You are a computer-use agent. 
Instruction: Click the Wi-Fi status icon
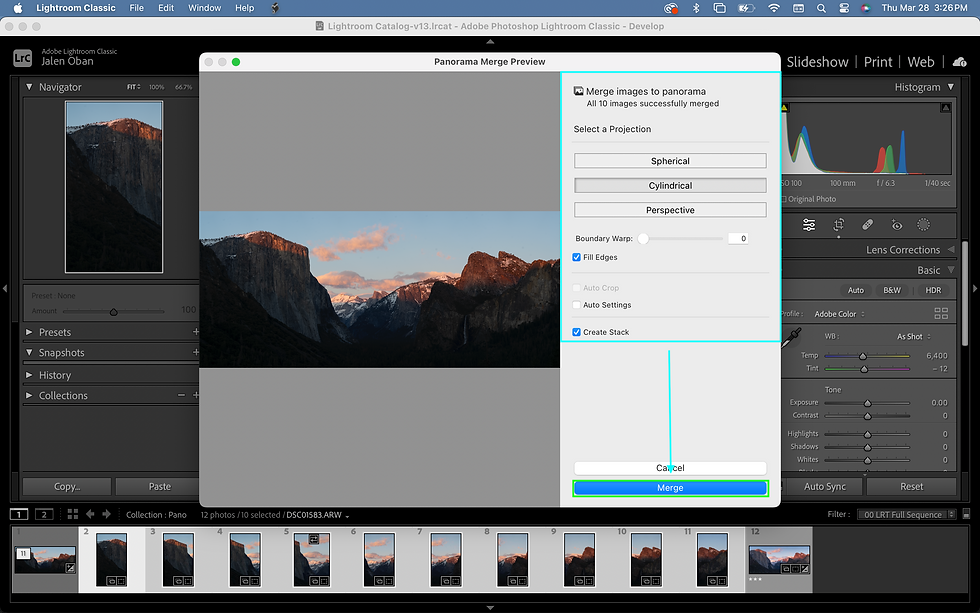(x=774, y=8)
